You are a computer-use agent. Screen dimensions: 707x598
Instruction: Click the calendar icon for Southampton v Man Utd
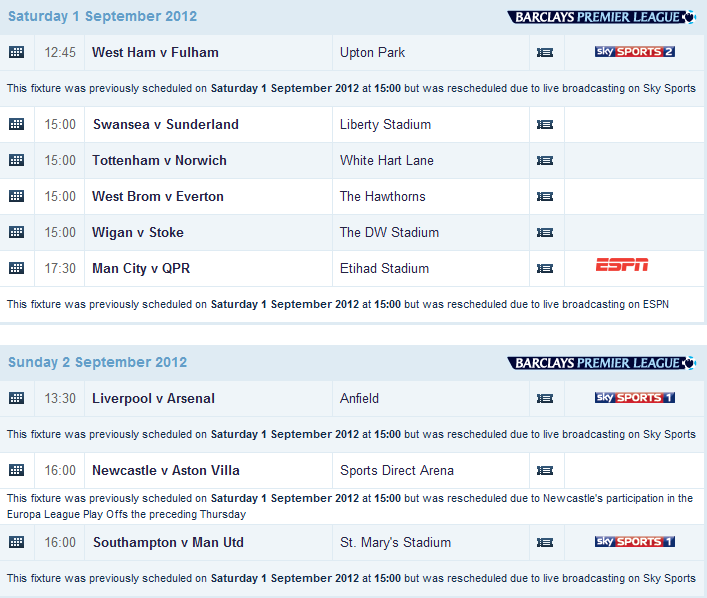(x=16, y=542)
